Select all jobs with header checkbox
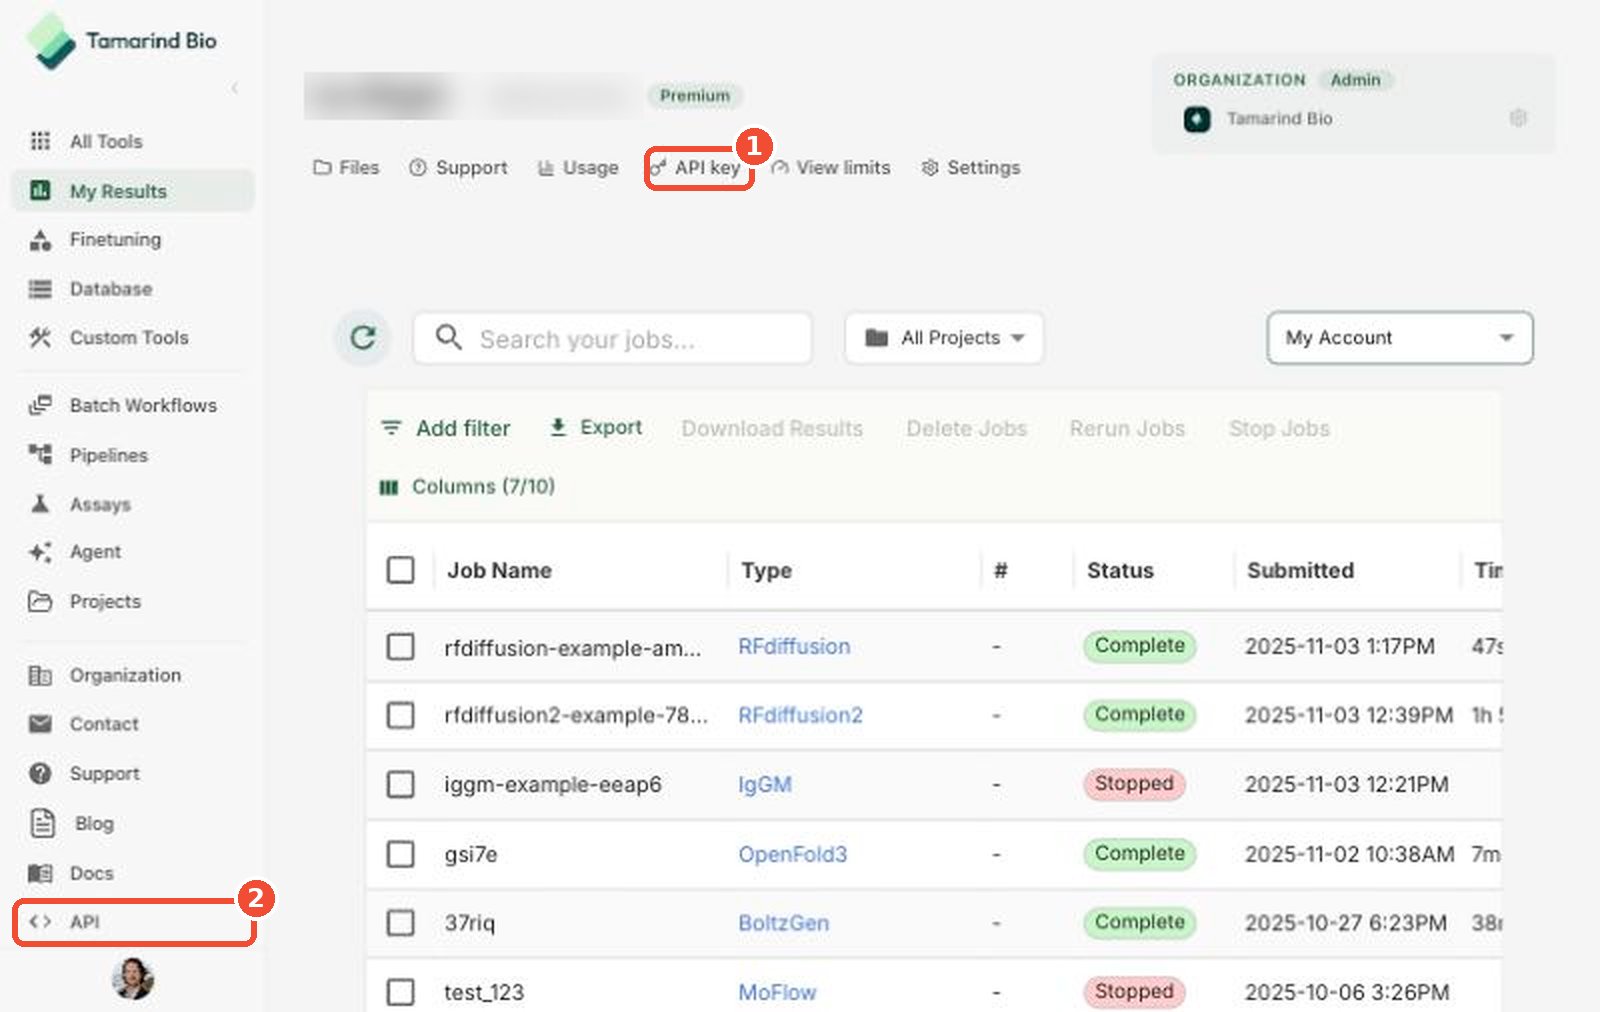This screenshot has width=1600, height=1012. point(401,570)
